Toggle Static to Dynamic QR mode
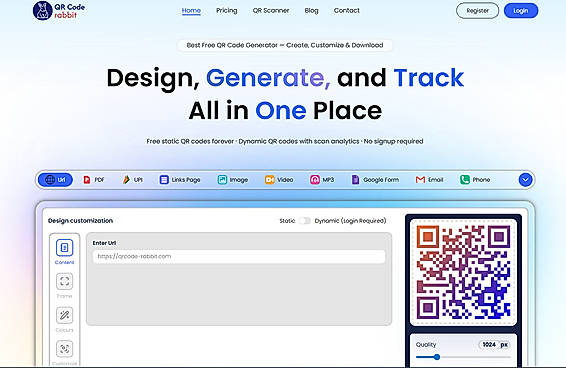Screen dimensions: 566x368 pos(305,221)
